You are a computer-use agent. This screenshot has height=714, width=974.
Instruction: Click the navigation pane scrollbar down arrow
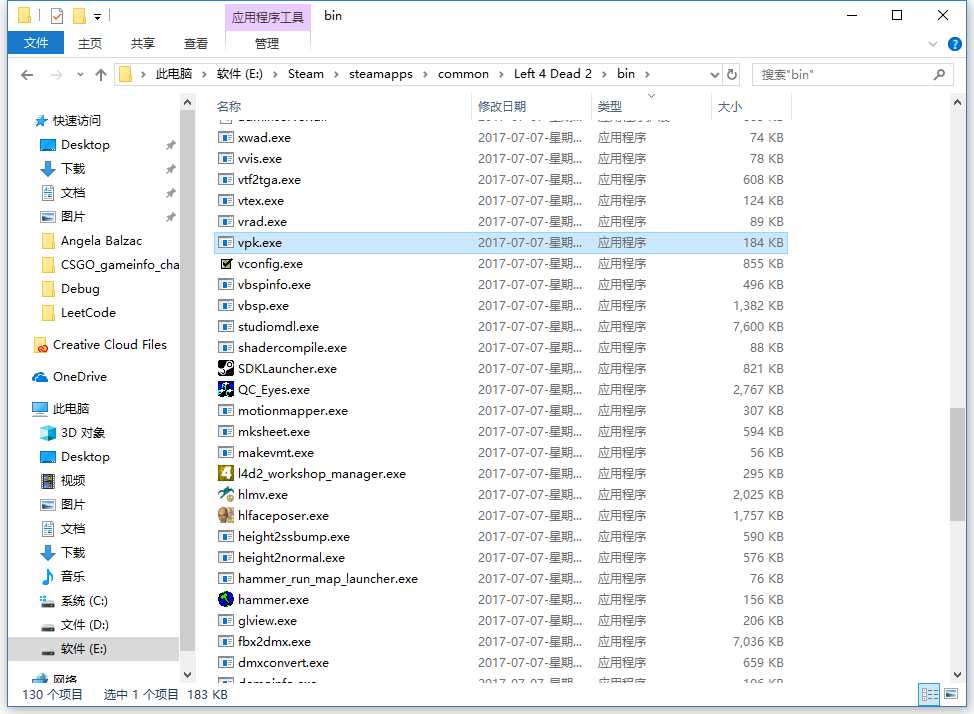188,674
